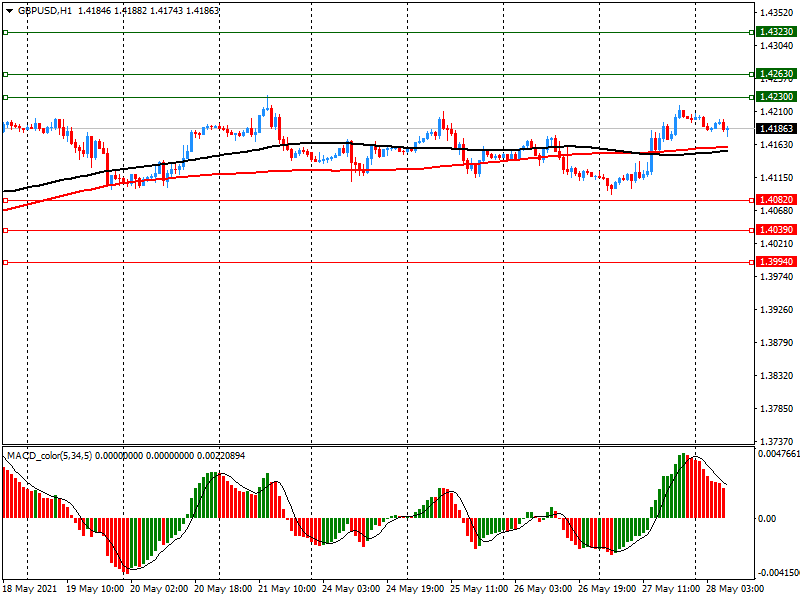Click the 24 May 19:00 time label
800x600 pixels.
(x=413, y=590)
